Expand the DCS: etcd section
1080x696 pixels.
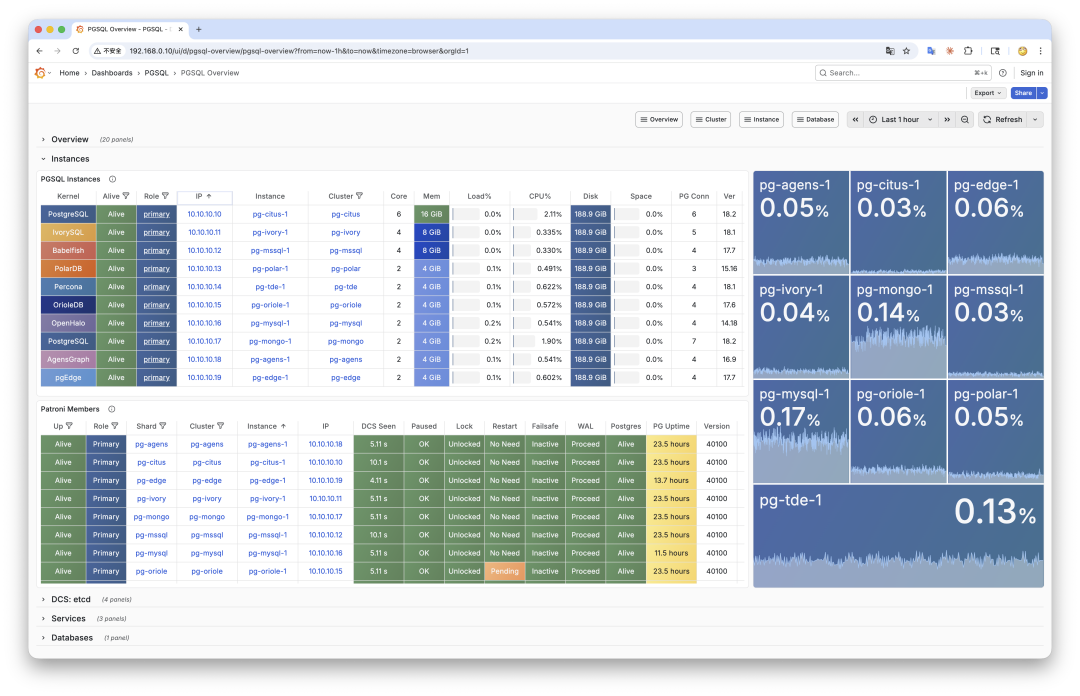(x=70, y=600)
